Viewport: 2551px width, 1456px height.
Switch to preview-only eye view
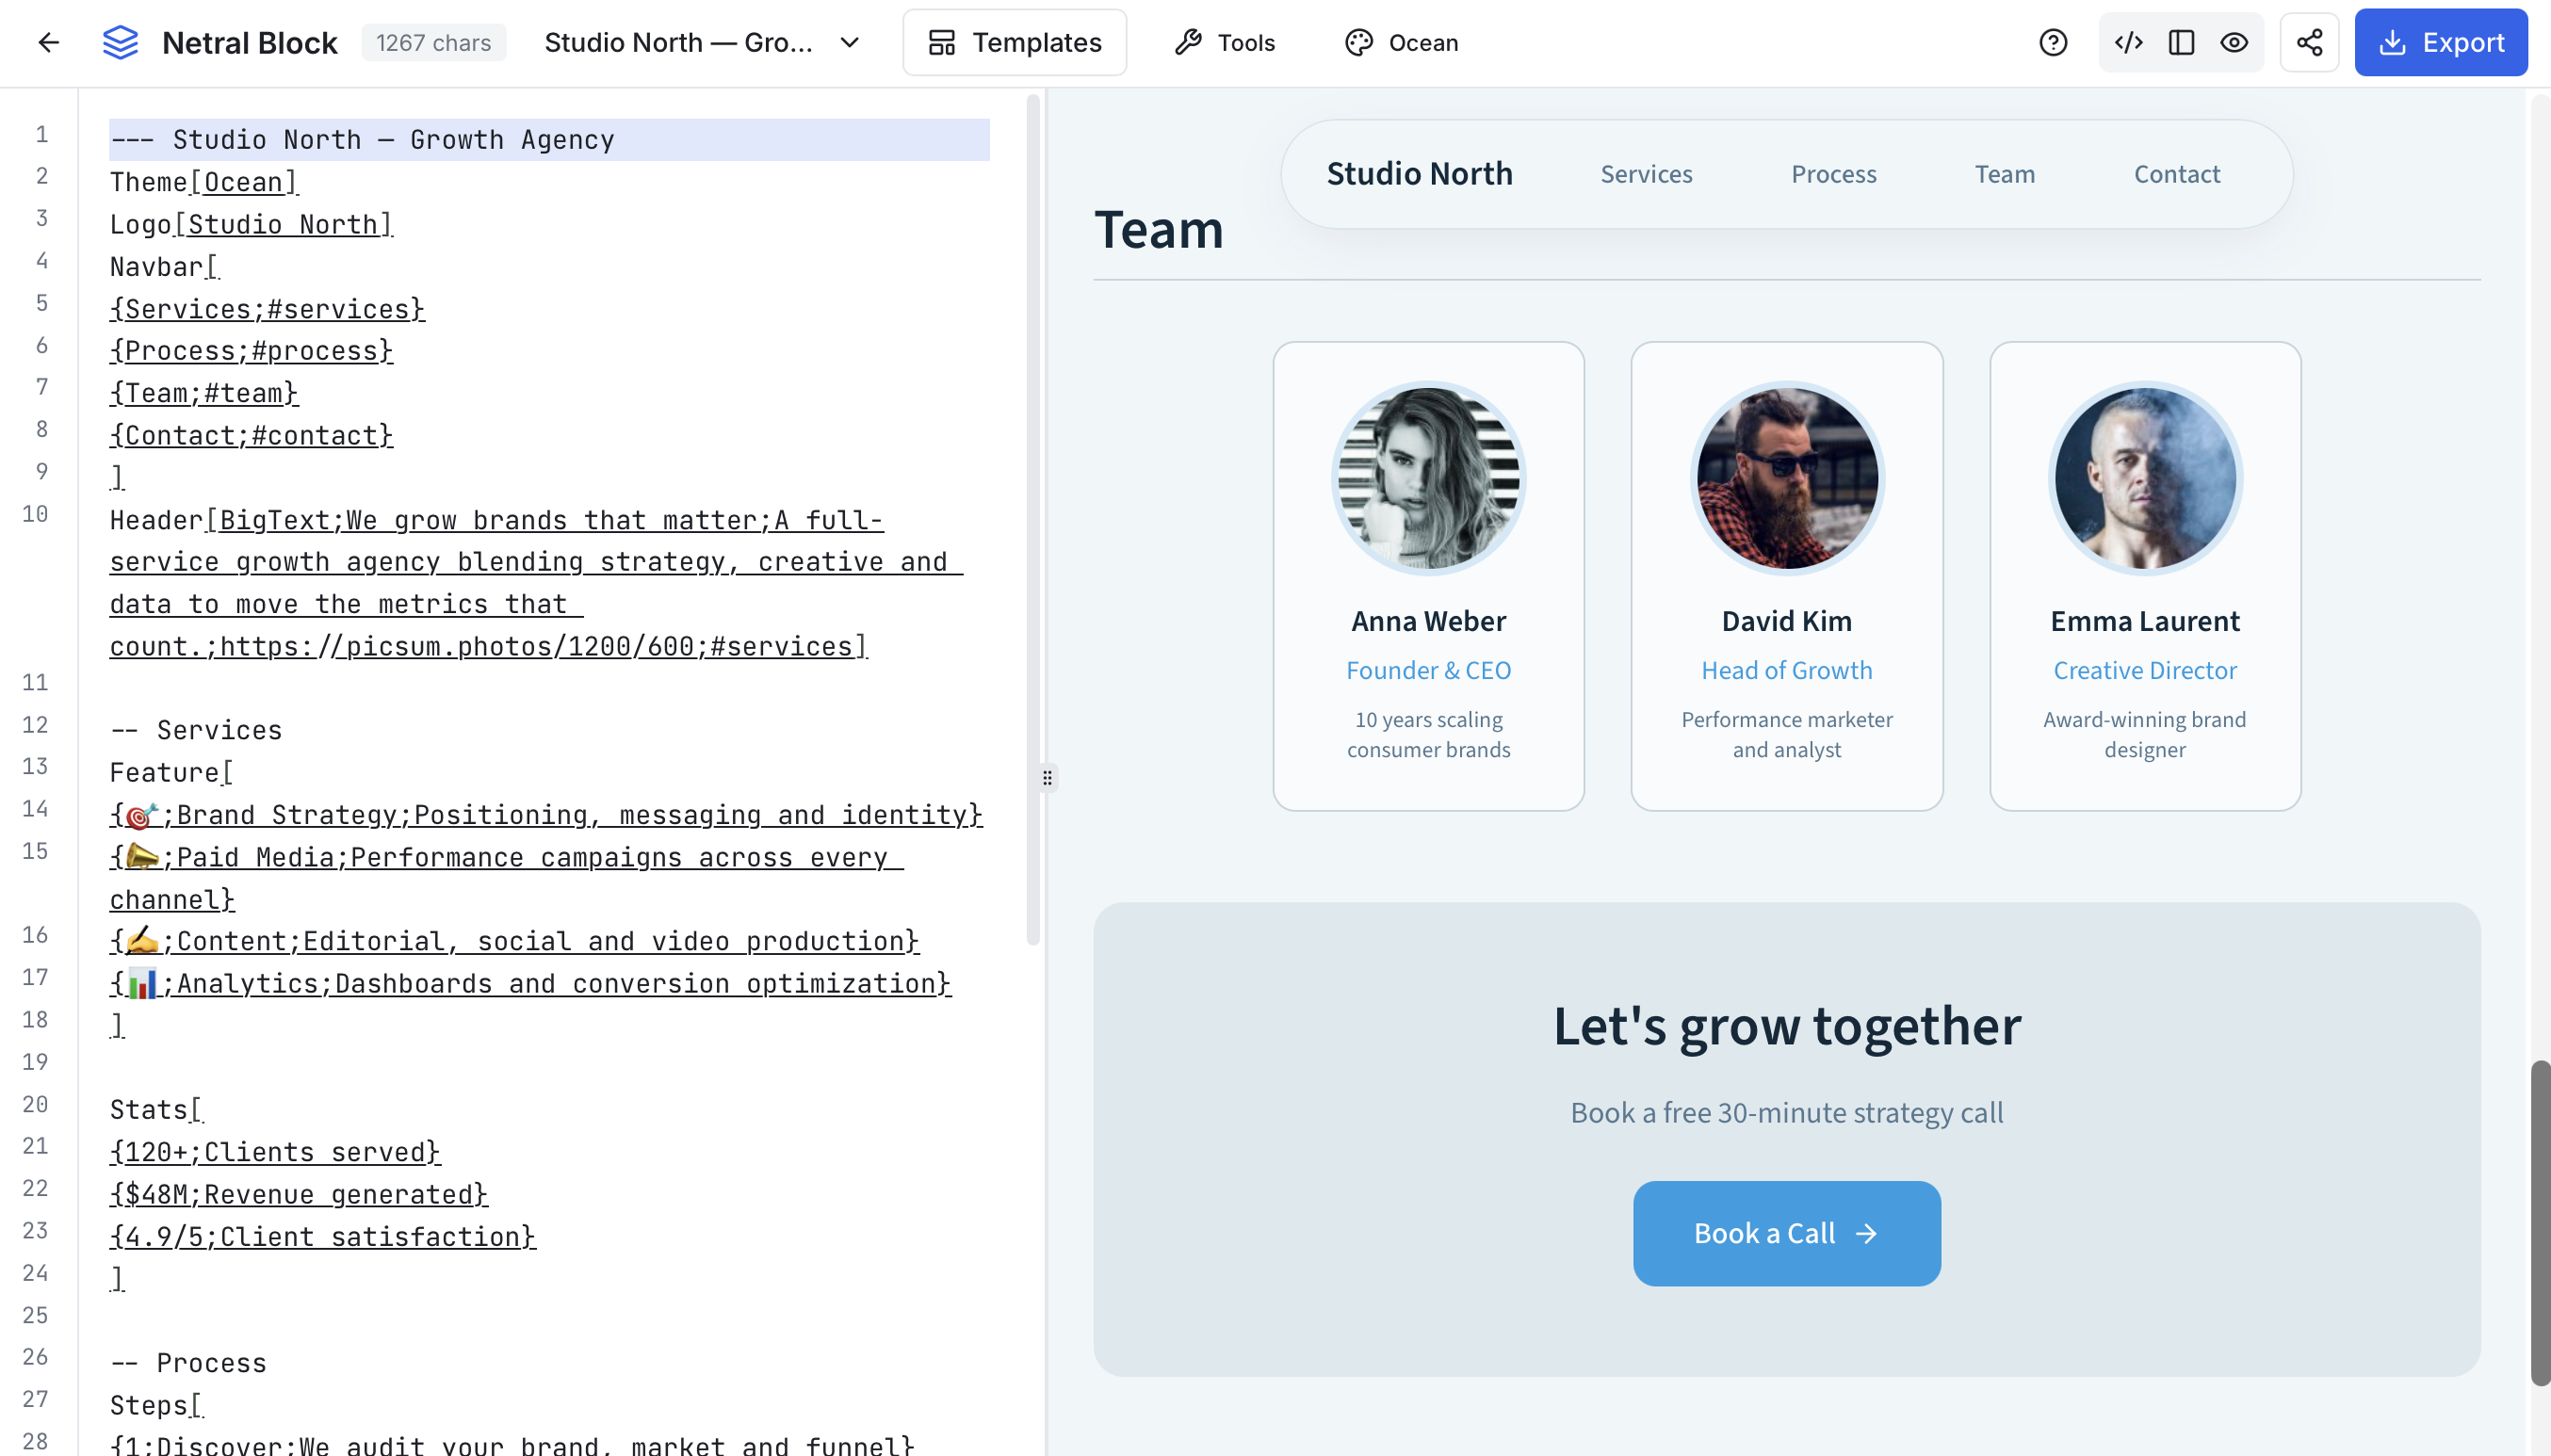pyautogui.click(x=2234, y=42)
